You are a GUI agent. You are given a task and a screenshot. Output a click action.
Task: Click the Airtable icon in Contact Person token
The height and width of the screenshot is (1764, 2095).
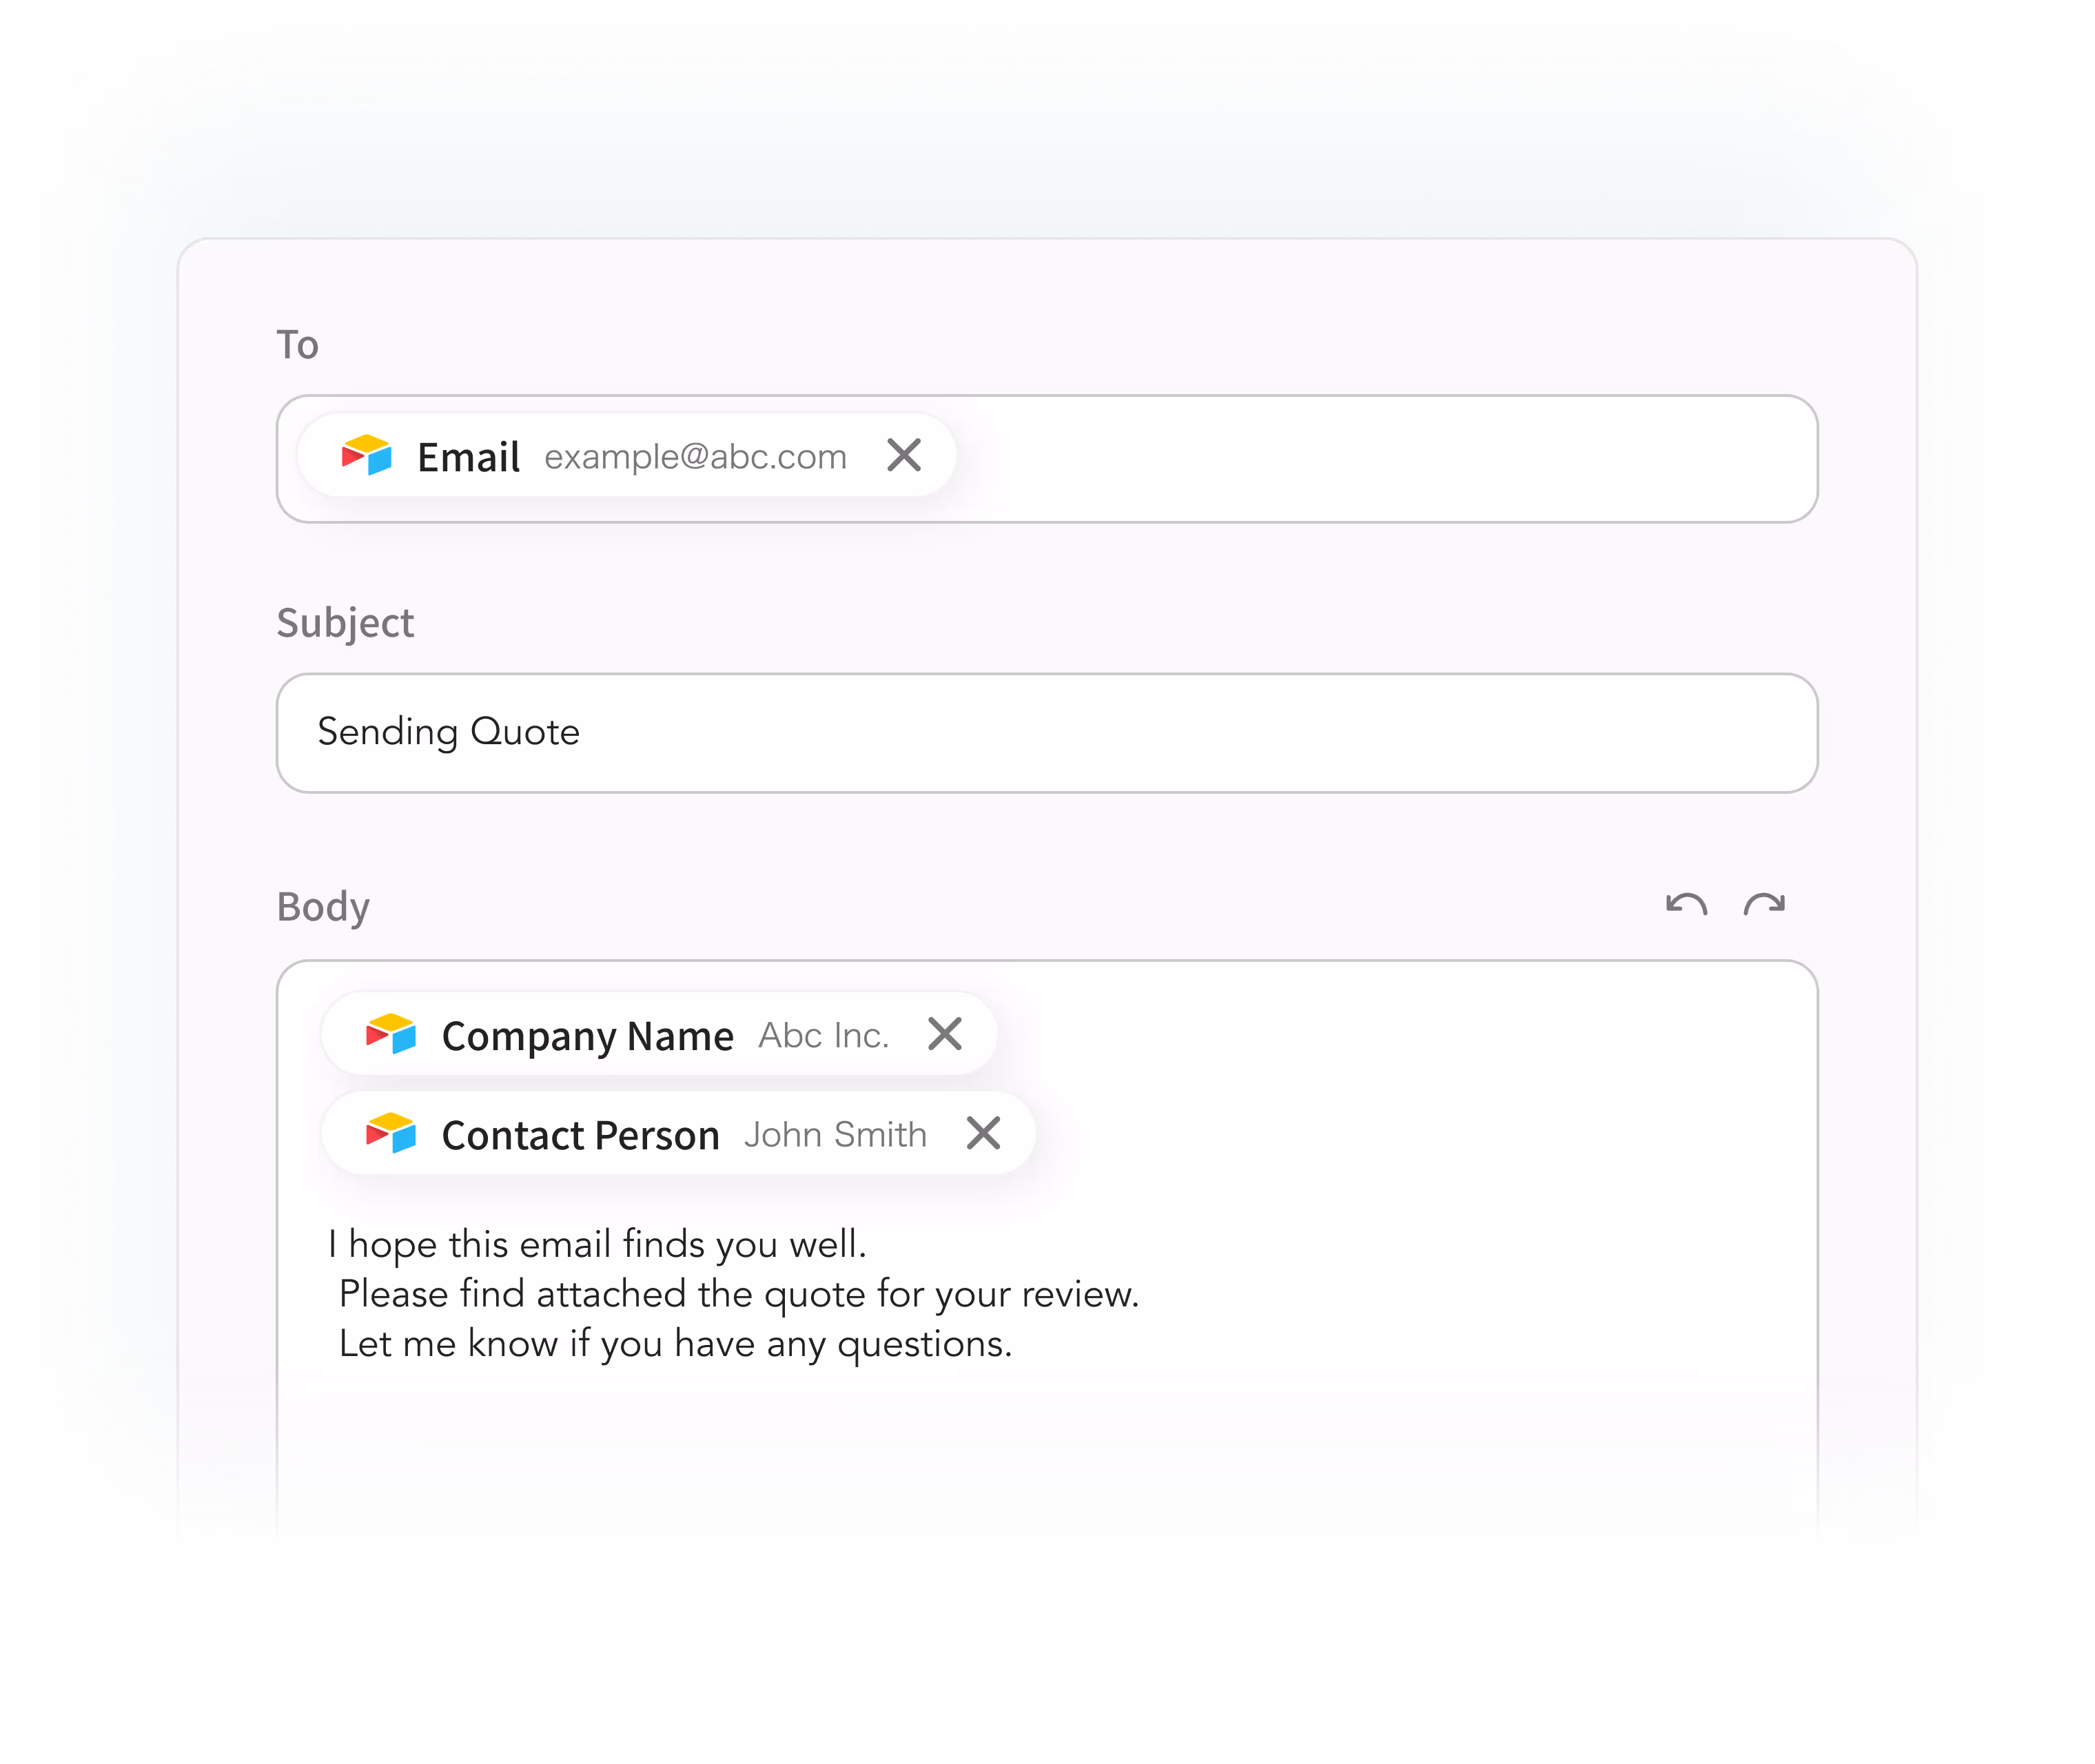(391, 1133)
